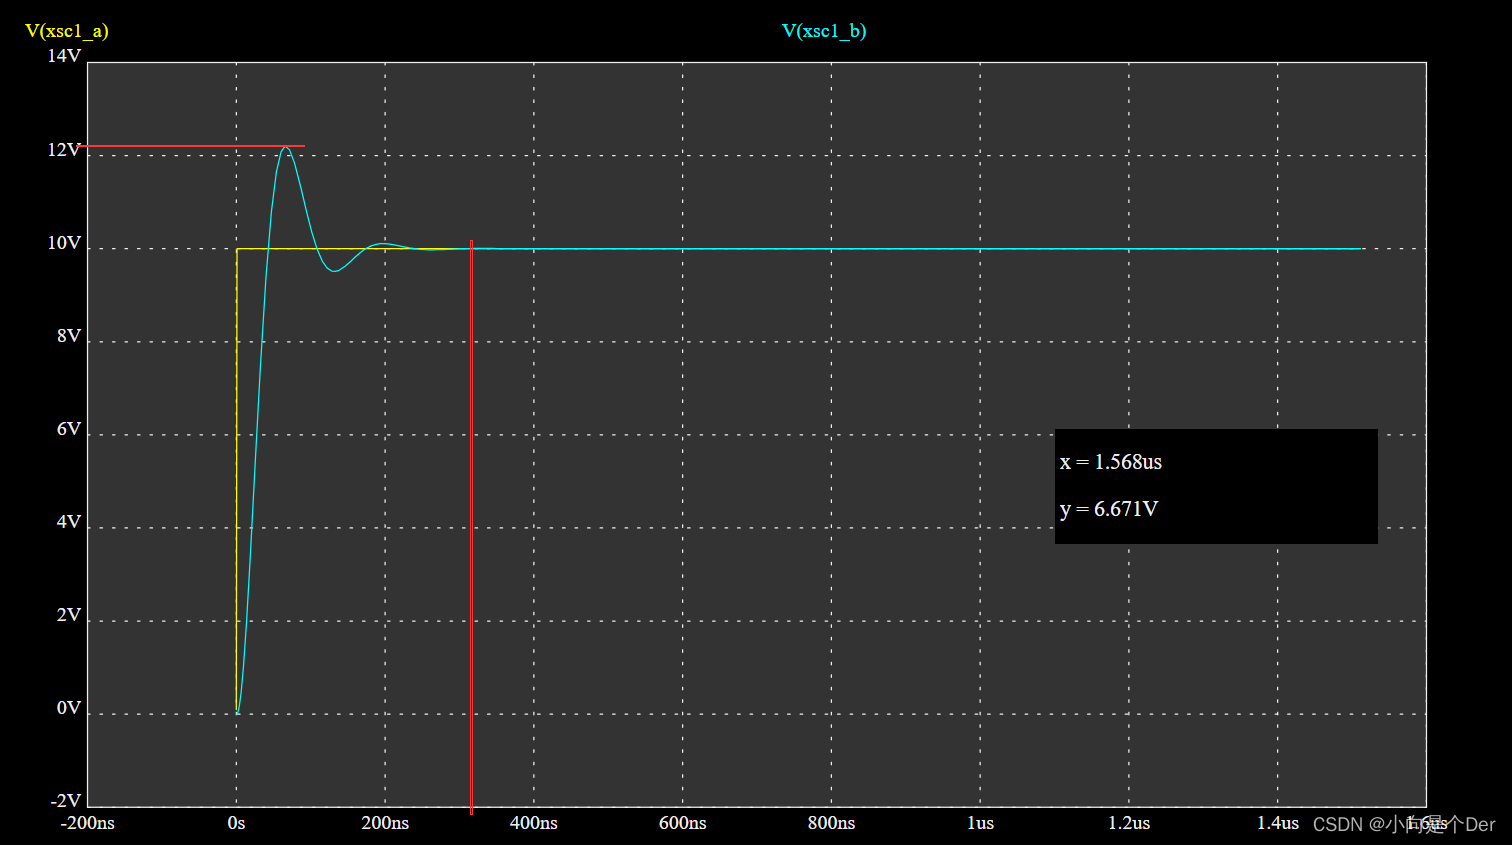Click the yellow step input rising edge
1512x845 pixels.
(237, 480)
